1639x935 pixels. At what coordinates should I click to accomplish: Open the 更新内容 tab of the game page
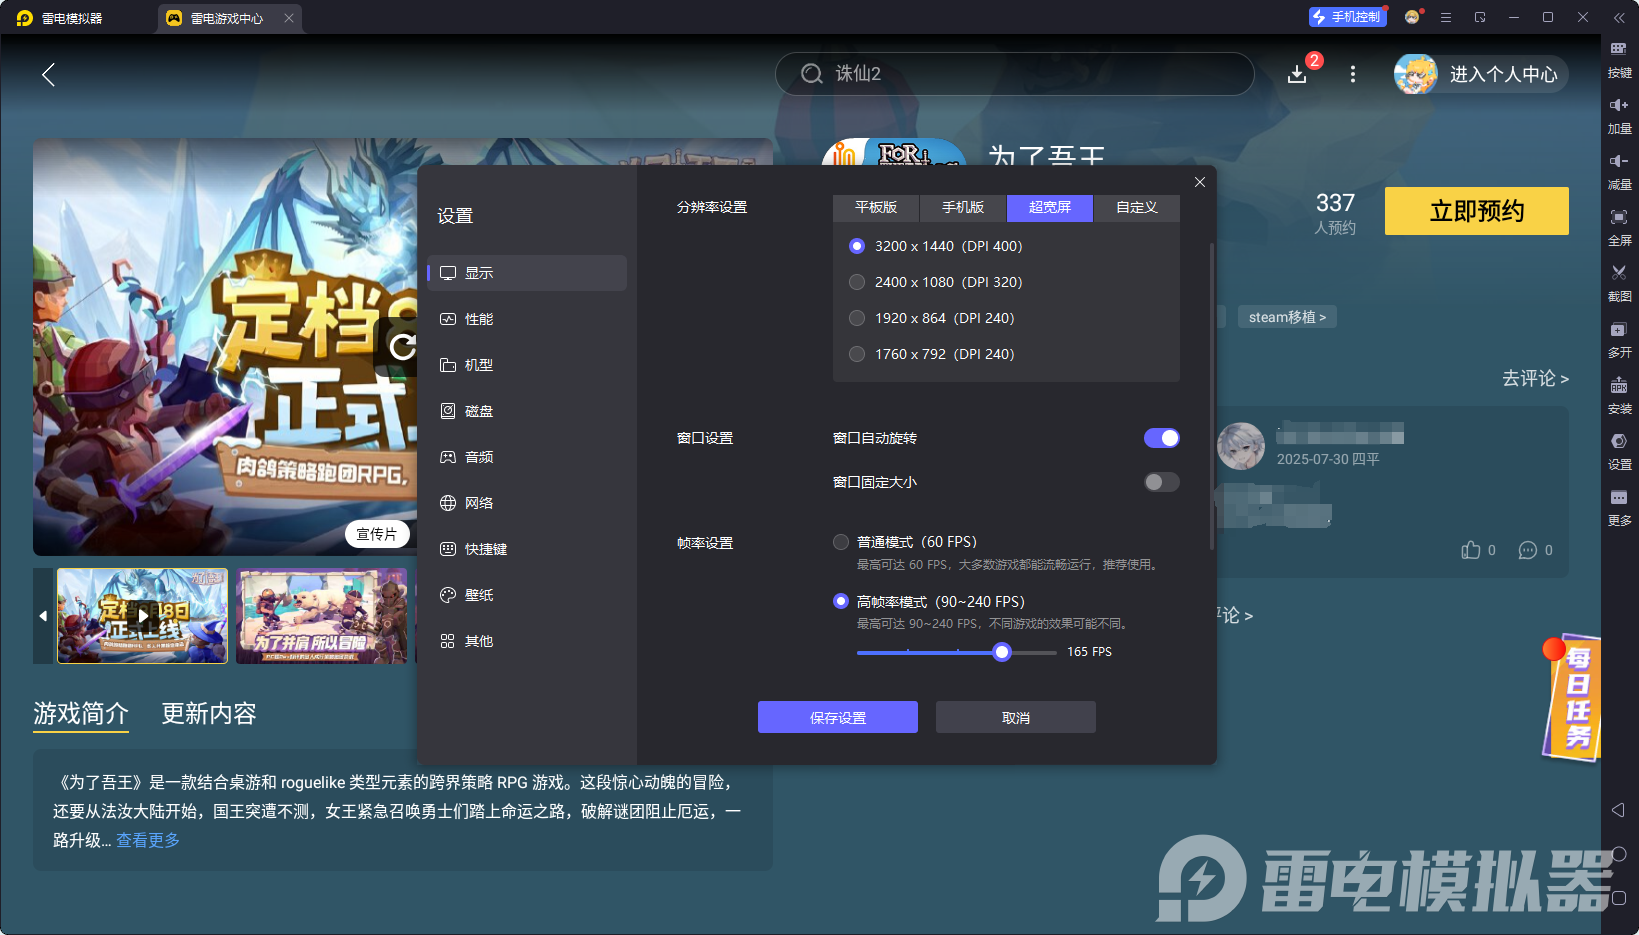(x=208, y=713)
